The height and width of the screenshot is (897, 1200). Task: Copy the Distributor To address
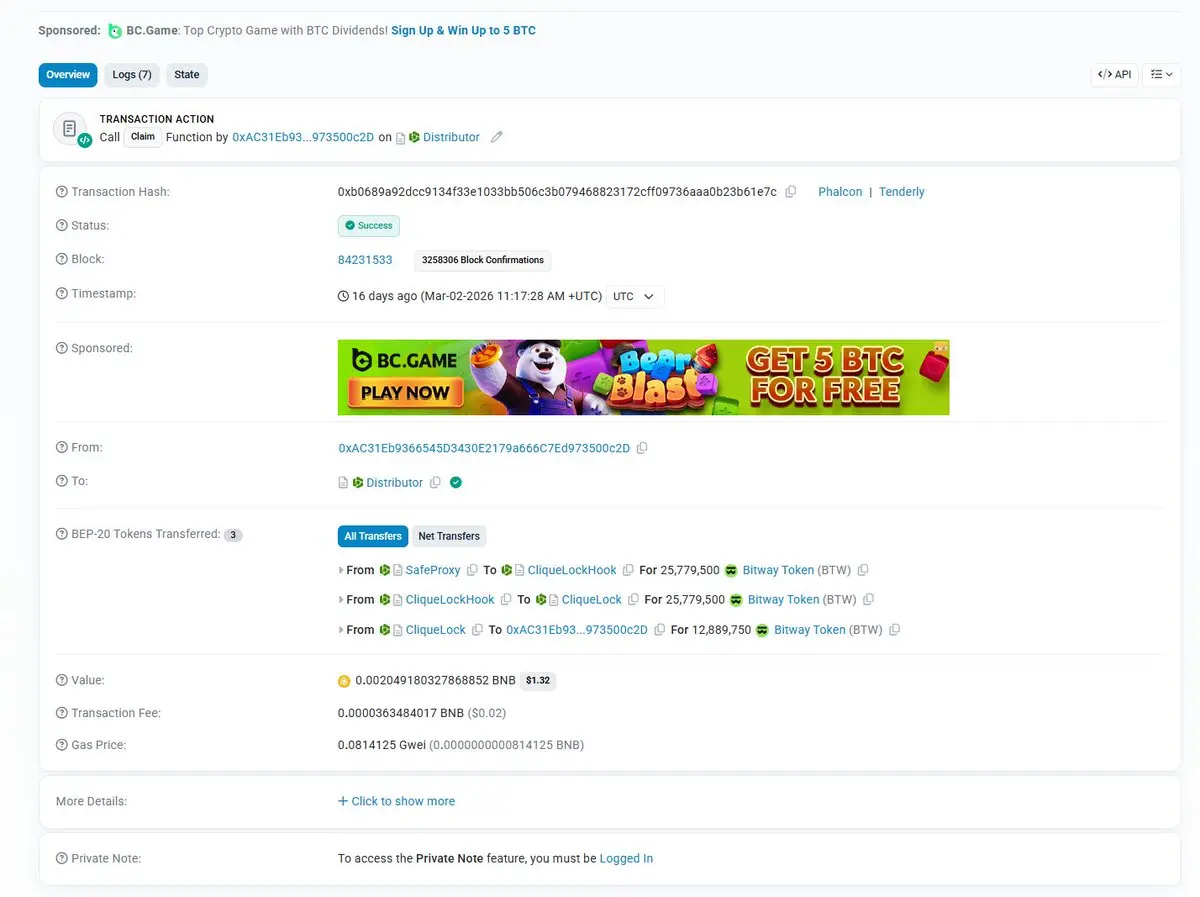coord(435,483)
